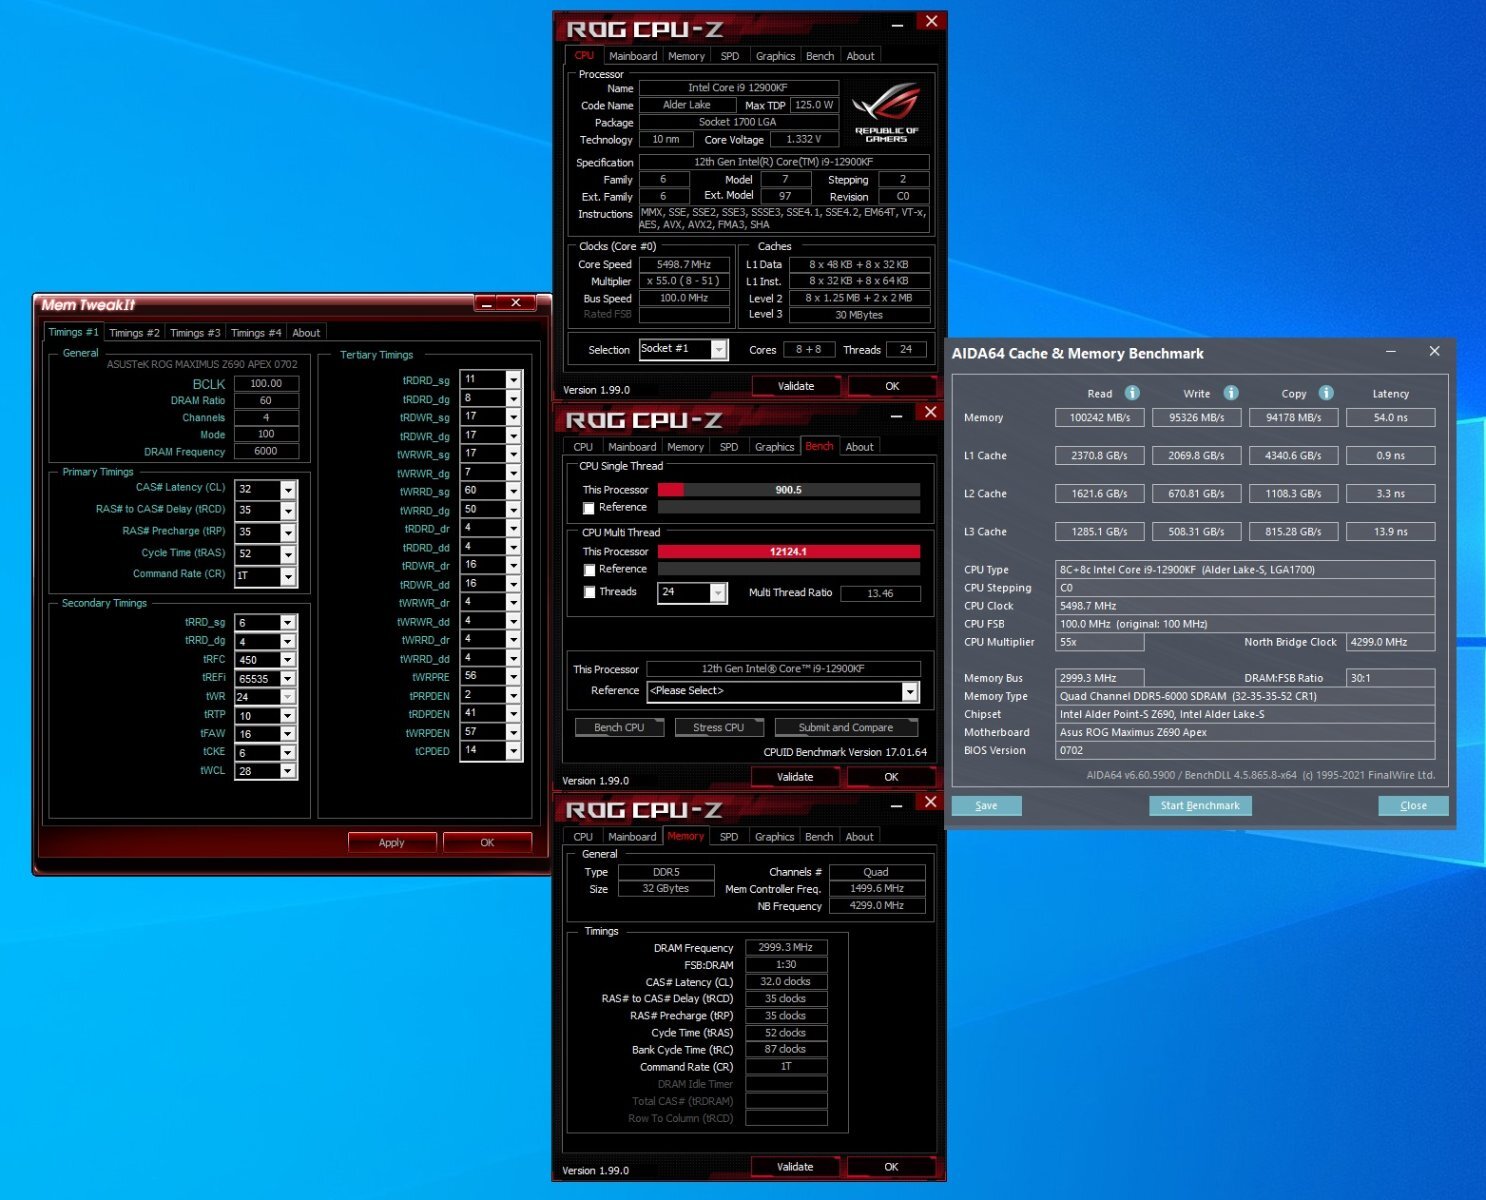Screen dimensions: 1486x1200
Task: Click the DRAM Frequency 6000 field
Action: 266,452
